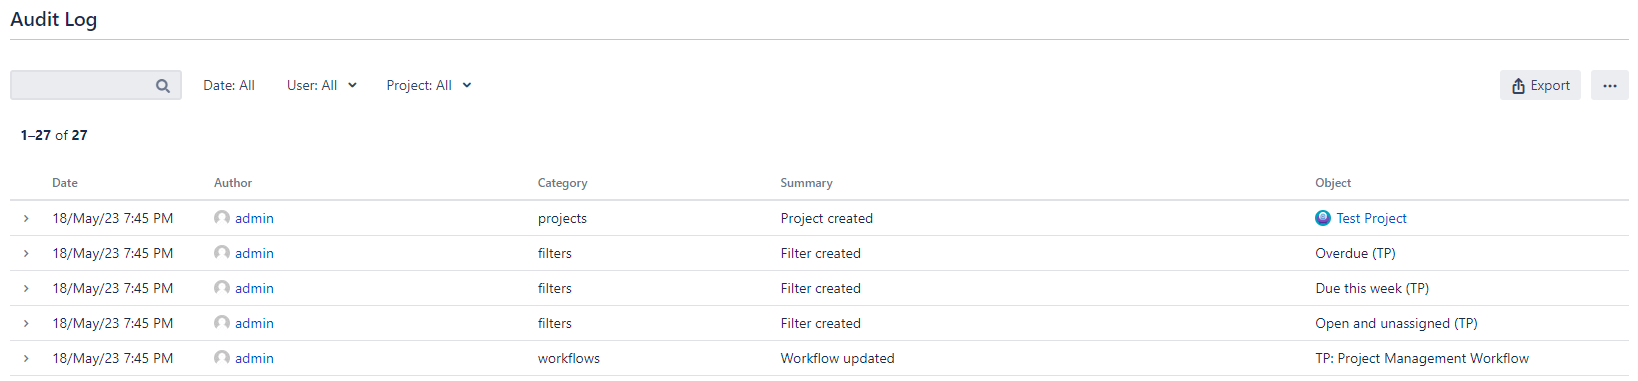This screenshot has height=381, width=1638.
Task: Open the Project: All filter dropdown
Action: pos(429,85)
